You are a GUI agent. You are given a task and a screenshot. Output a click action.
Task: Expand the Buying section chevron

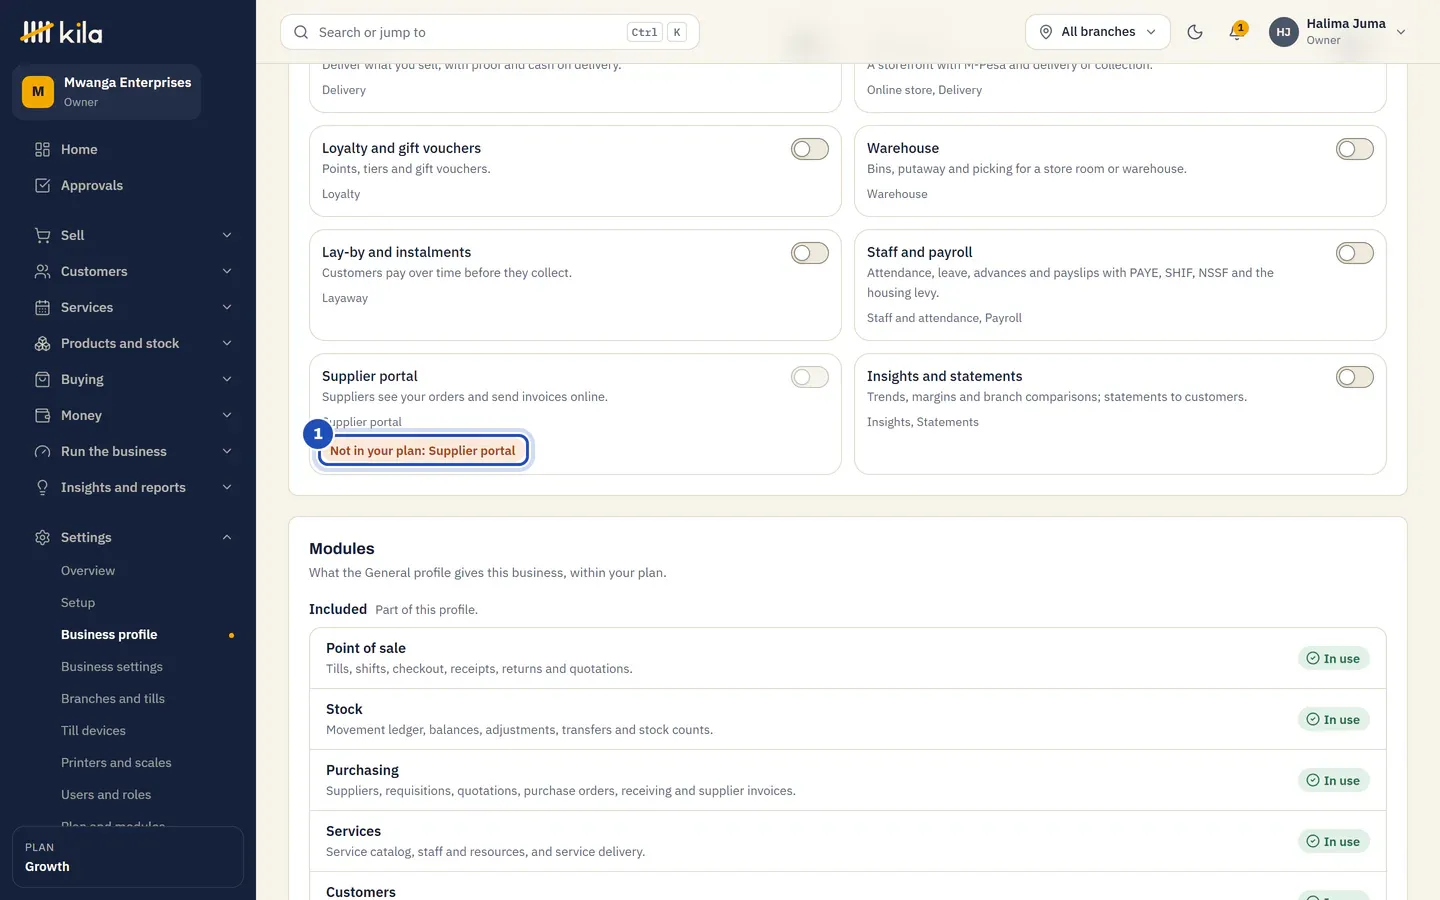pyautogui.click(x=227, y=379)
